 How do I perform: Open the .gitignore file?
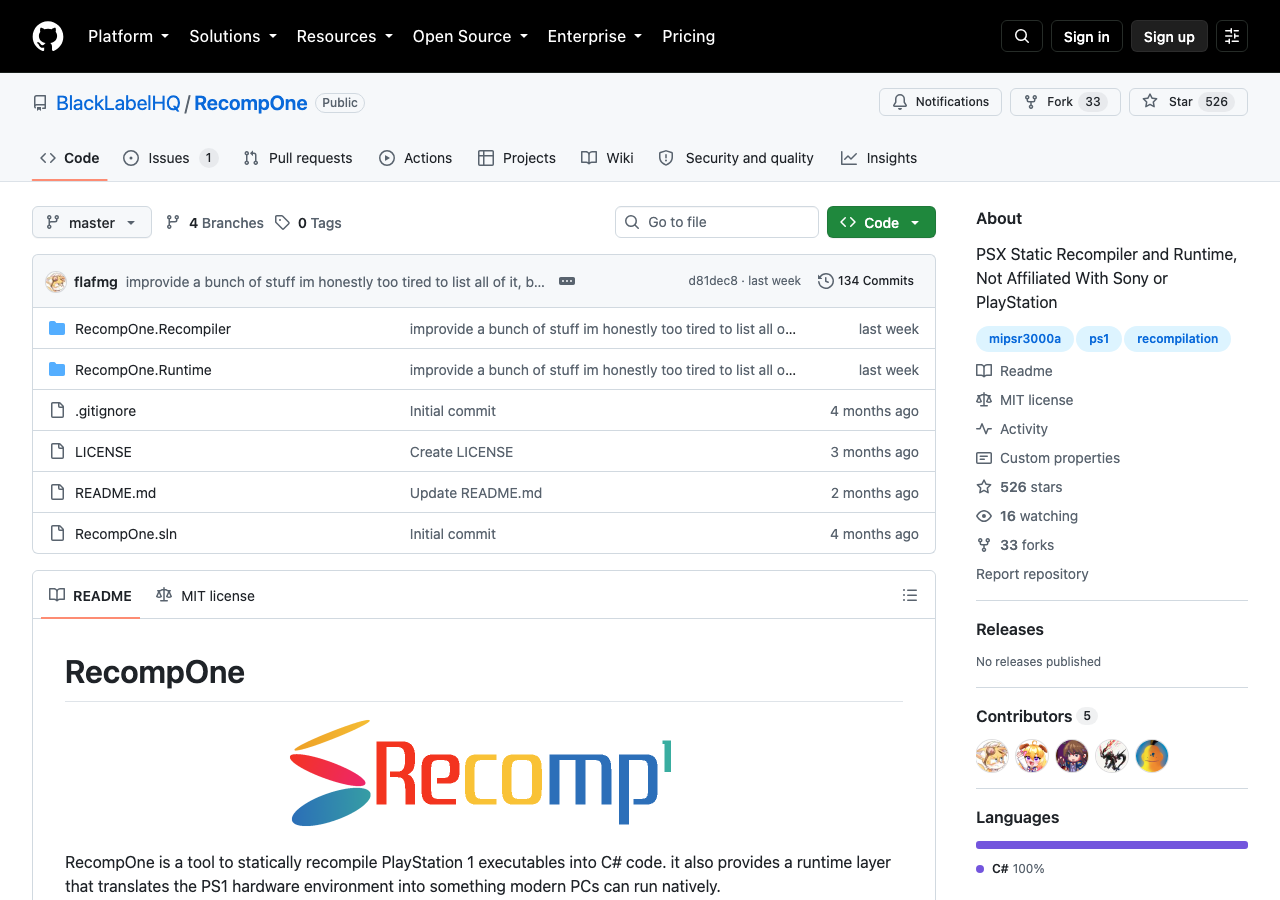click(105, 411)
